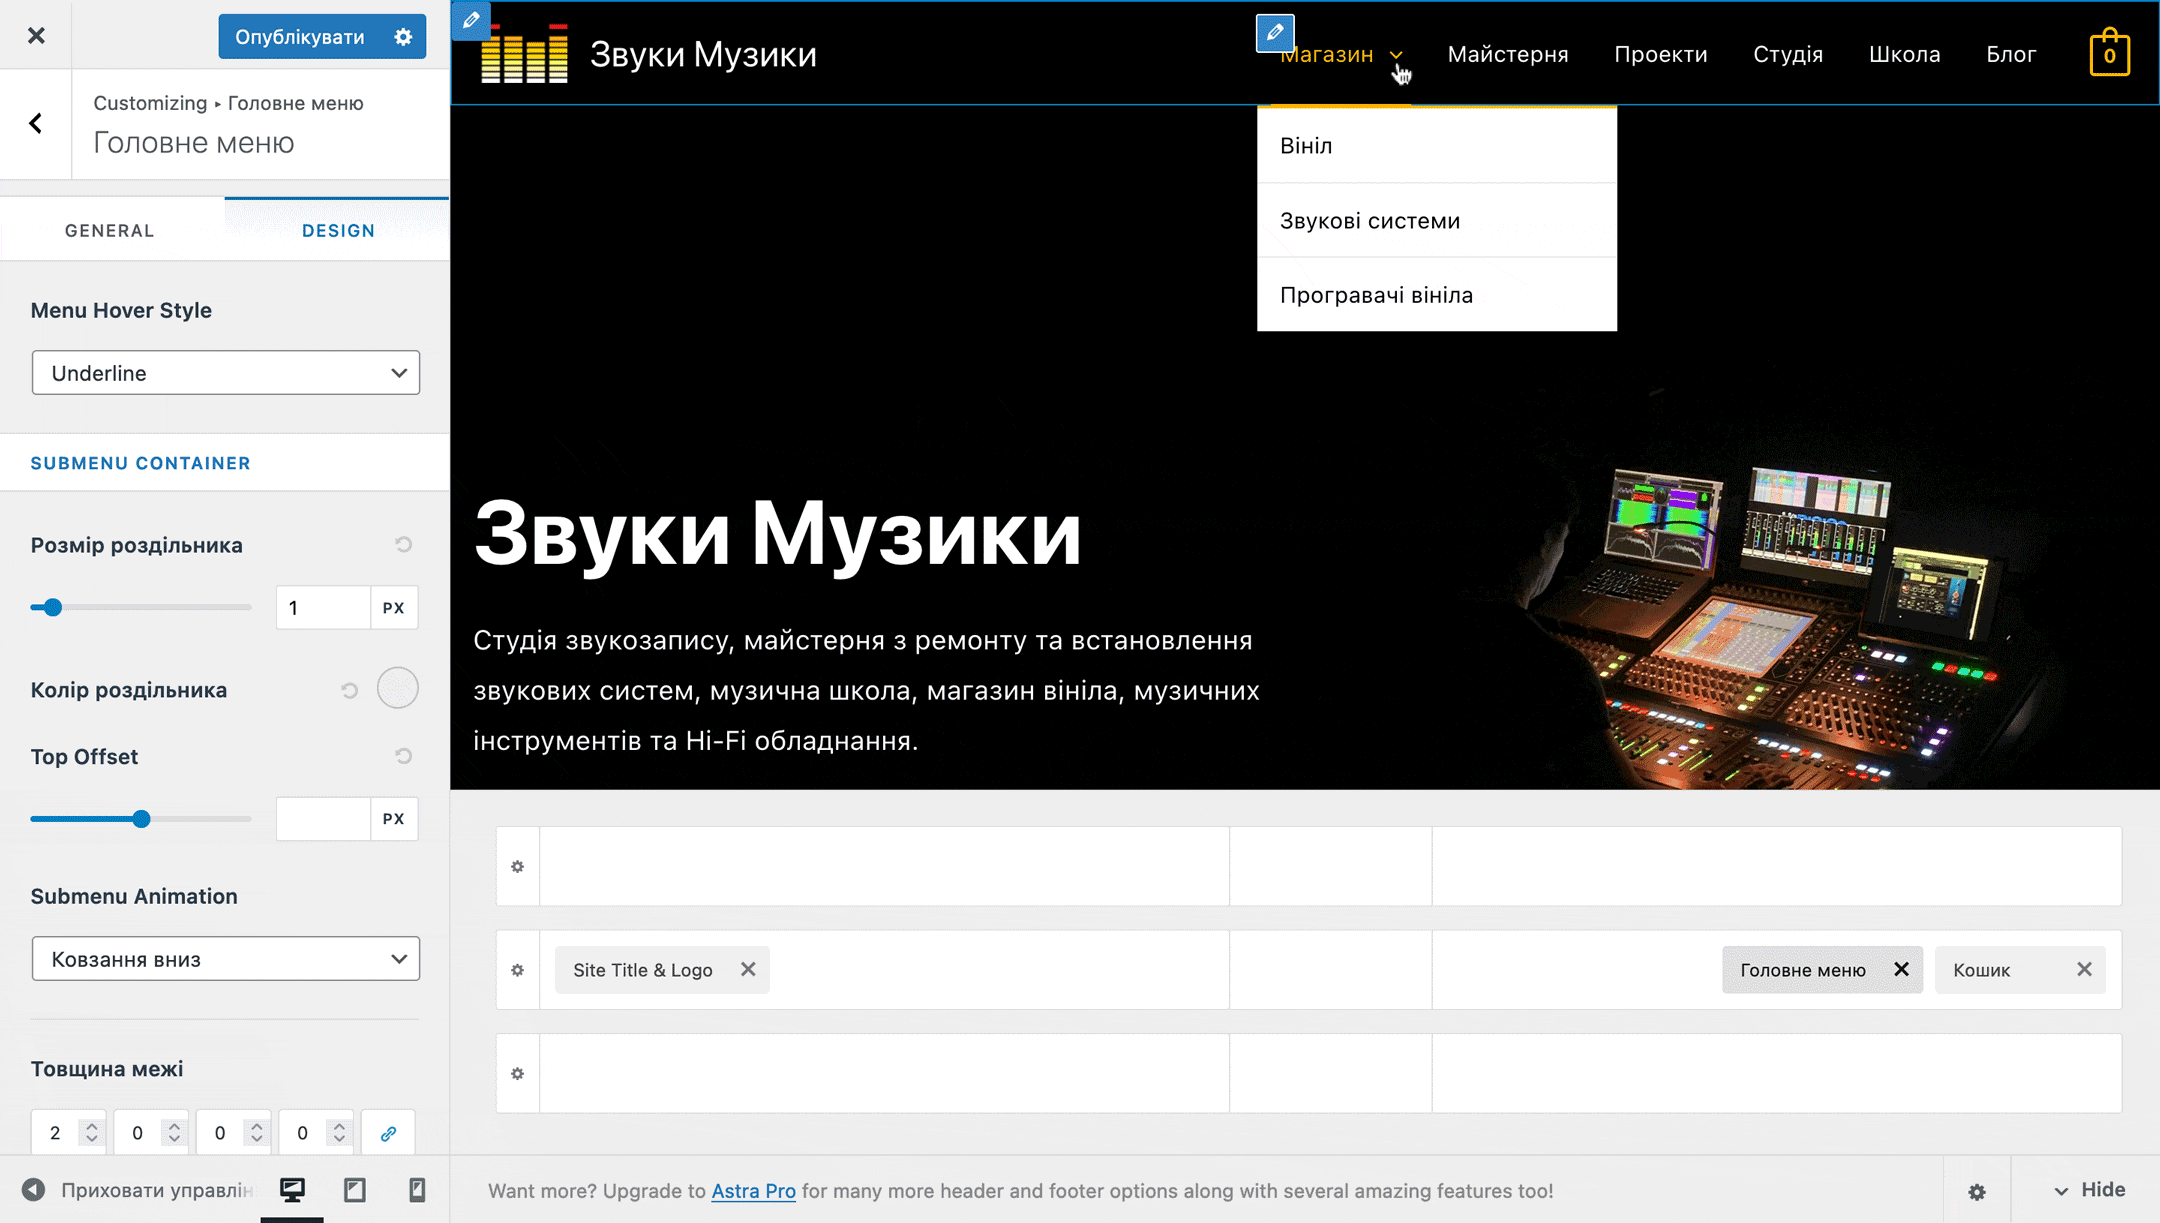Click the SUBMENU CONTAINER section heading
Viewport: 2160px width, 1223px height.
pos(140,463)
